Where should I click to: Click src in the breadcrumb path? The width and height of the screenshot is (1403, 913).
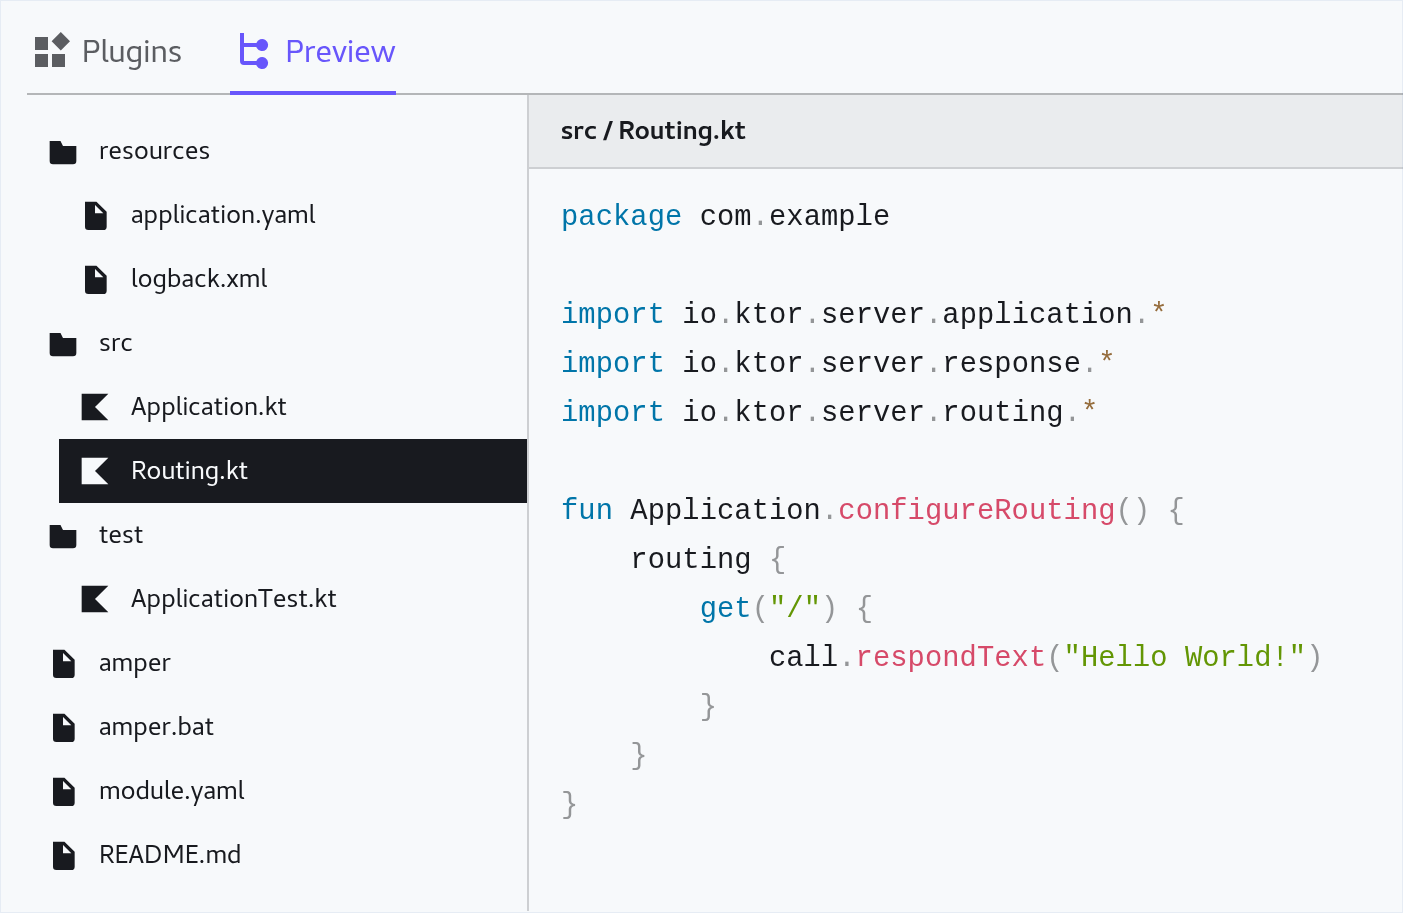tap(577, 130)
